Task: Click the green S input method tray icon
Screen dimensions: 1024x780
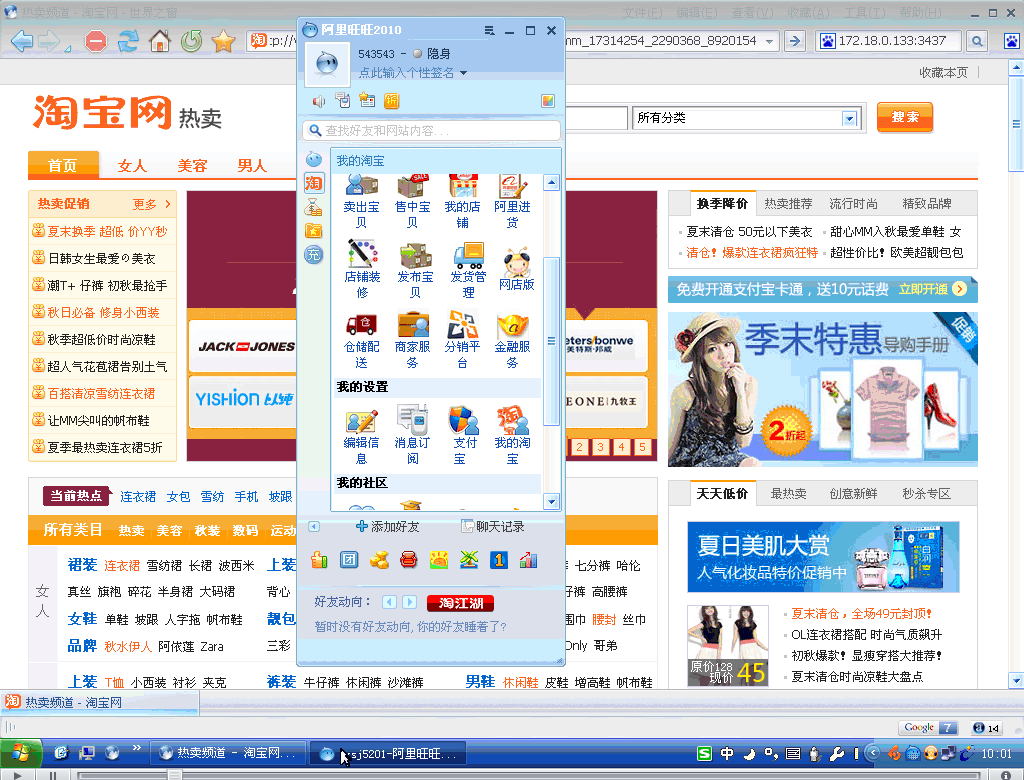Action: tap(705, 753)
